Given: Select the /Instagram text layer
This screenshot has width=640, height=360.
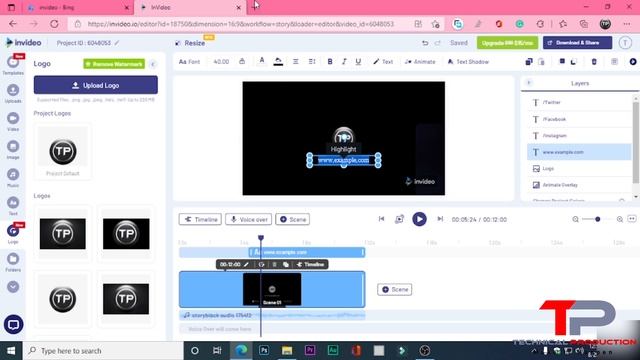Looking at the screenshot, I should coord(579,136).
